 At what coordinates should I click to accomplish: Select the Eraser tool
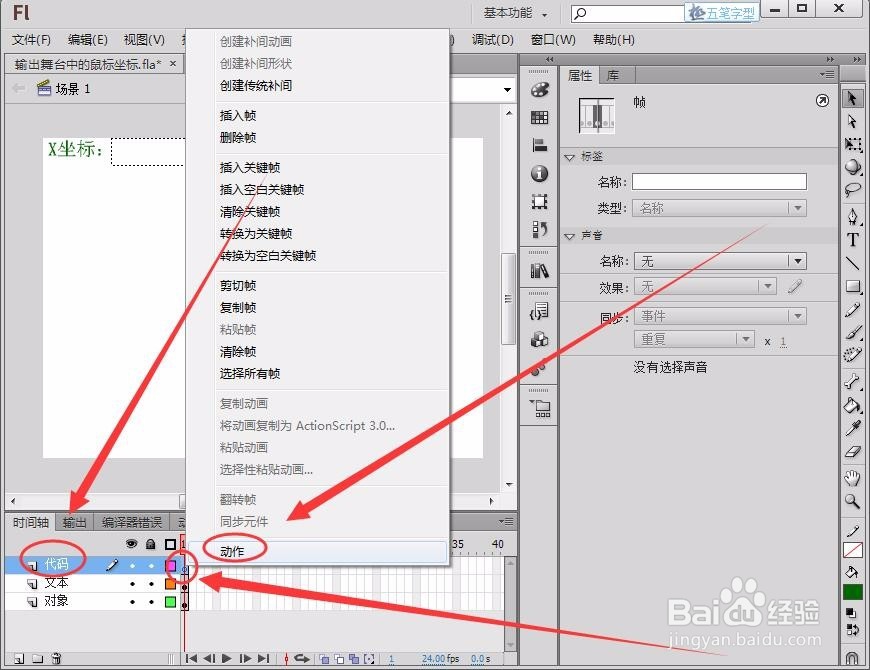(852, 451)
